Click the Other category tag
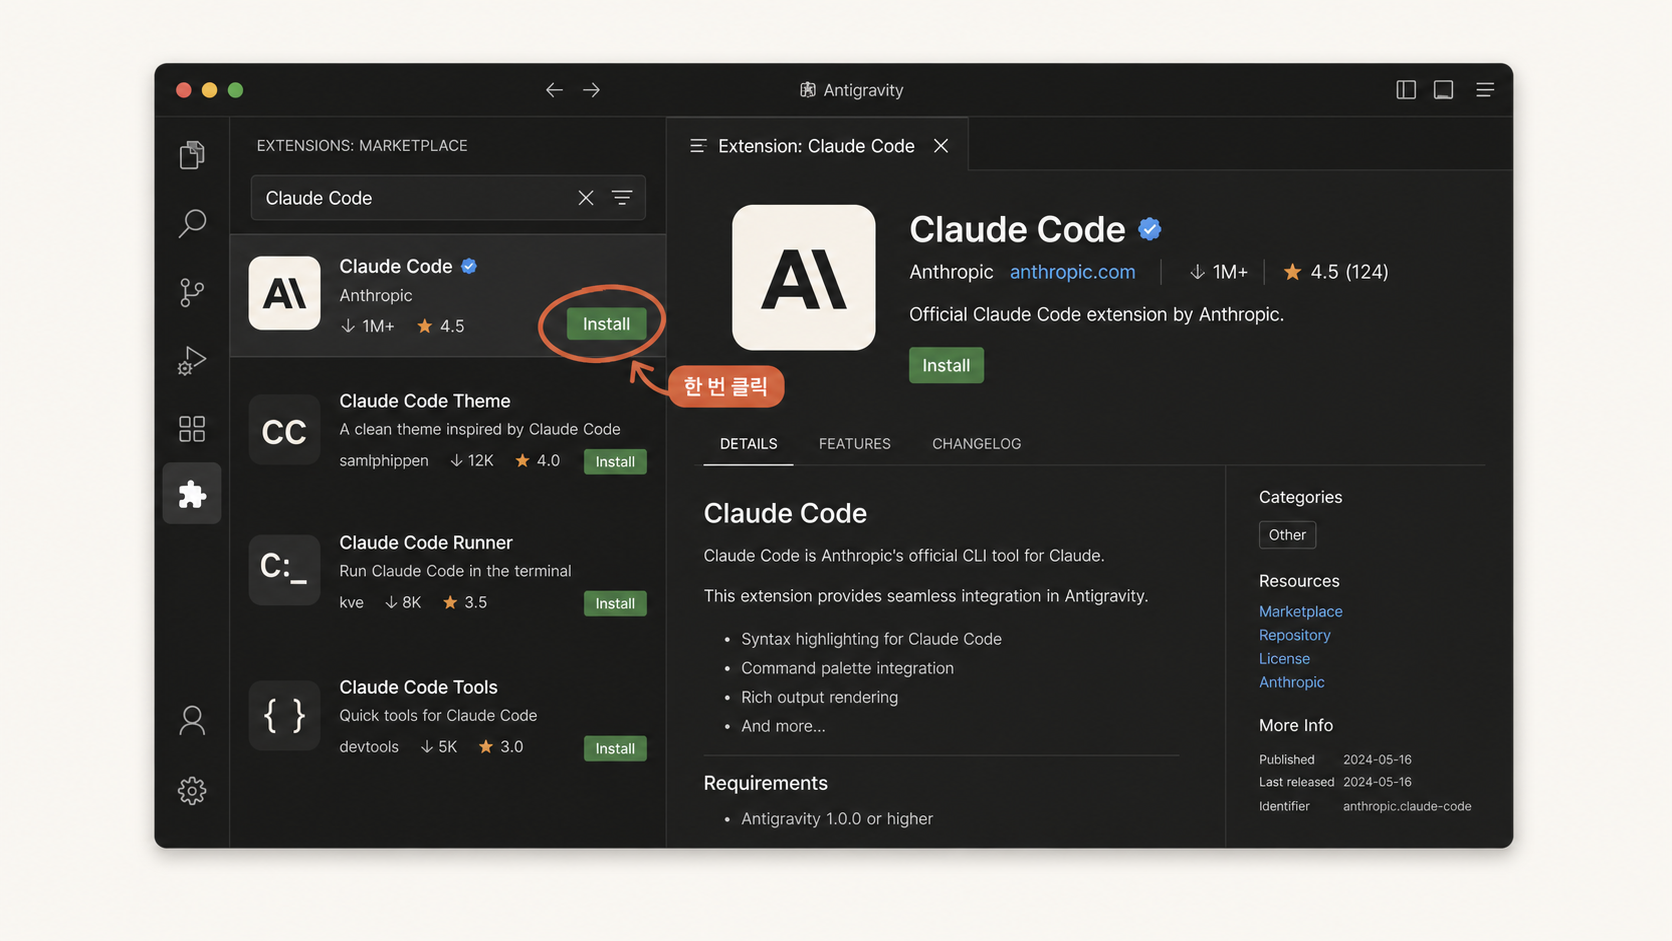Screen dimensions: 1672x941 pos(1287,535)
